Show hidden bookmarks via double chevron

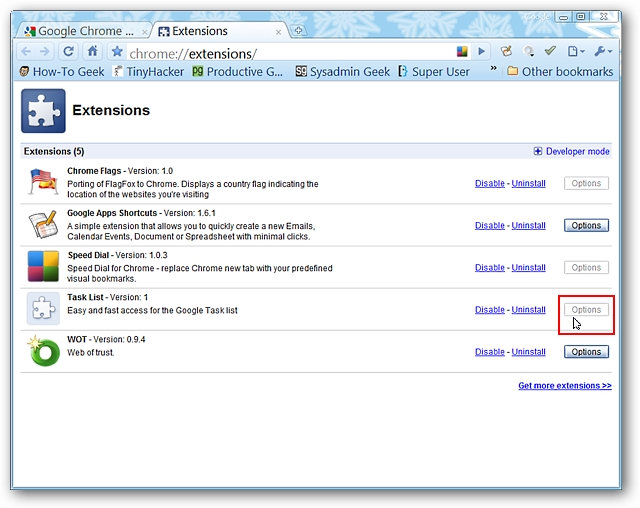(x=493, y=68)
